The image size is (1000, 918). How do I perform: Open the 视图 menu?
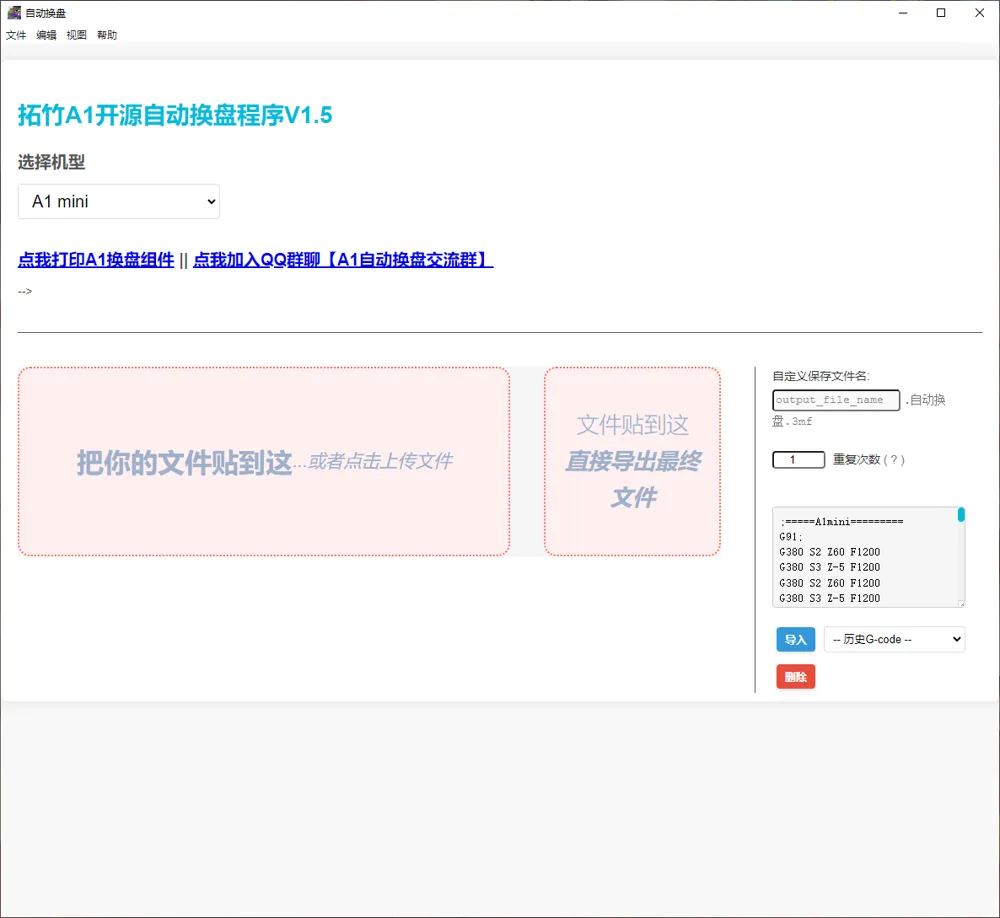76,34
